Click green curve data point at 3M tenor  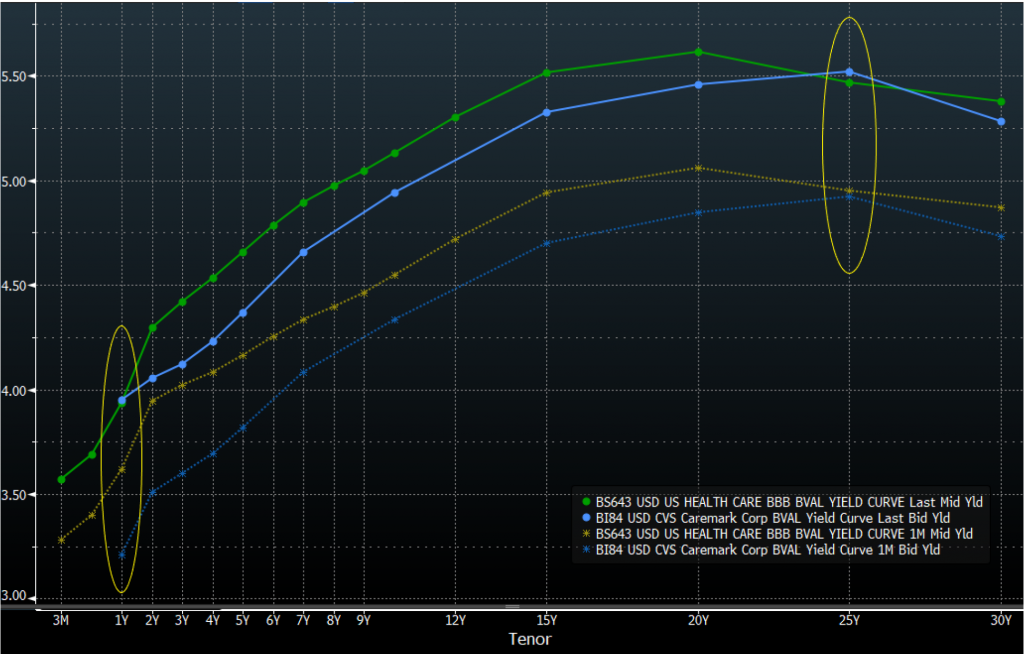61,479
